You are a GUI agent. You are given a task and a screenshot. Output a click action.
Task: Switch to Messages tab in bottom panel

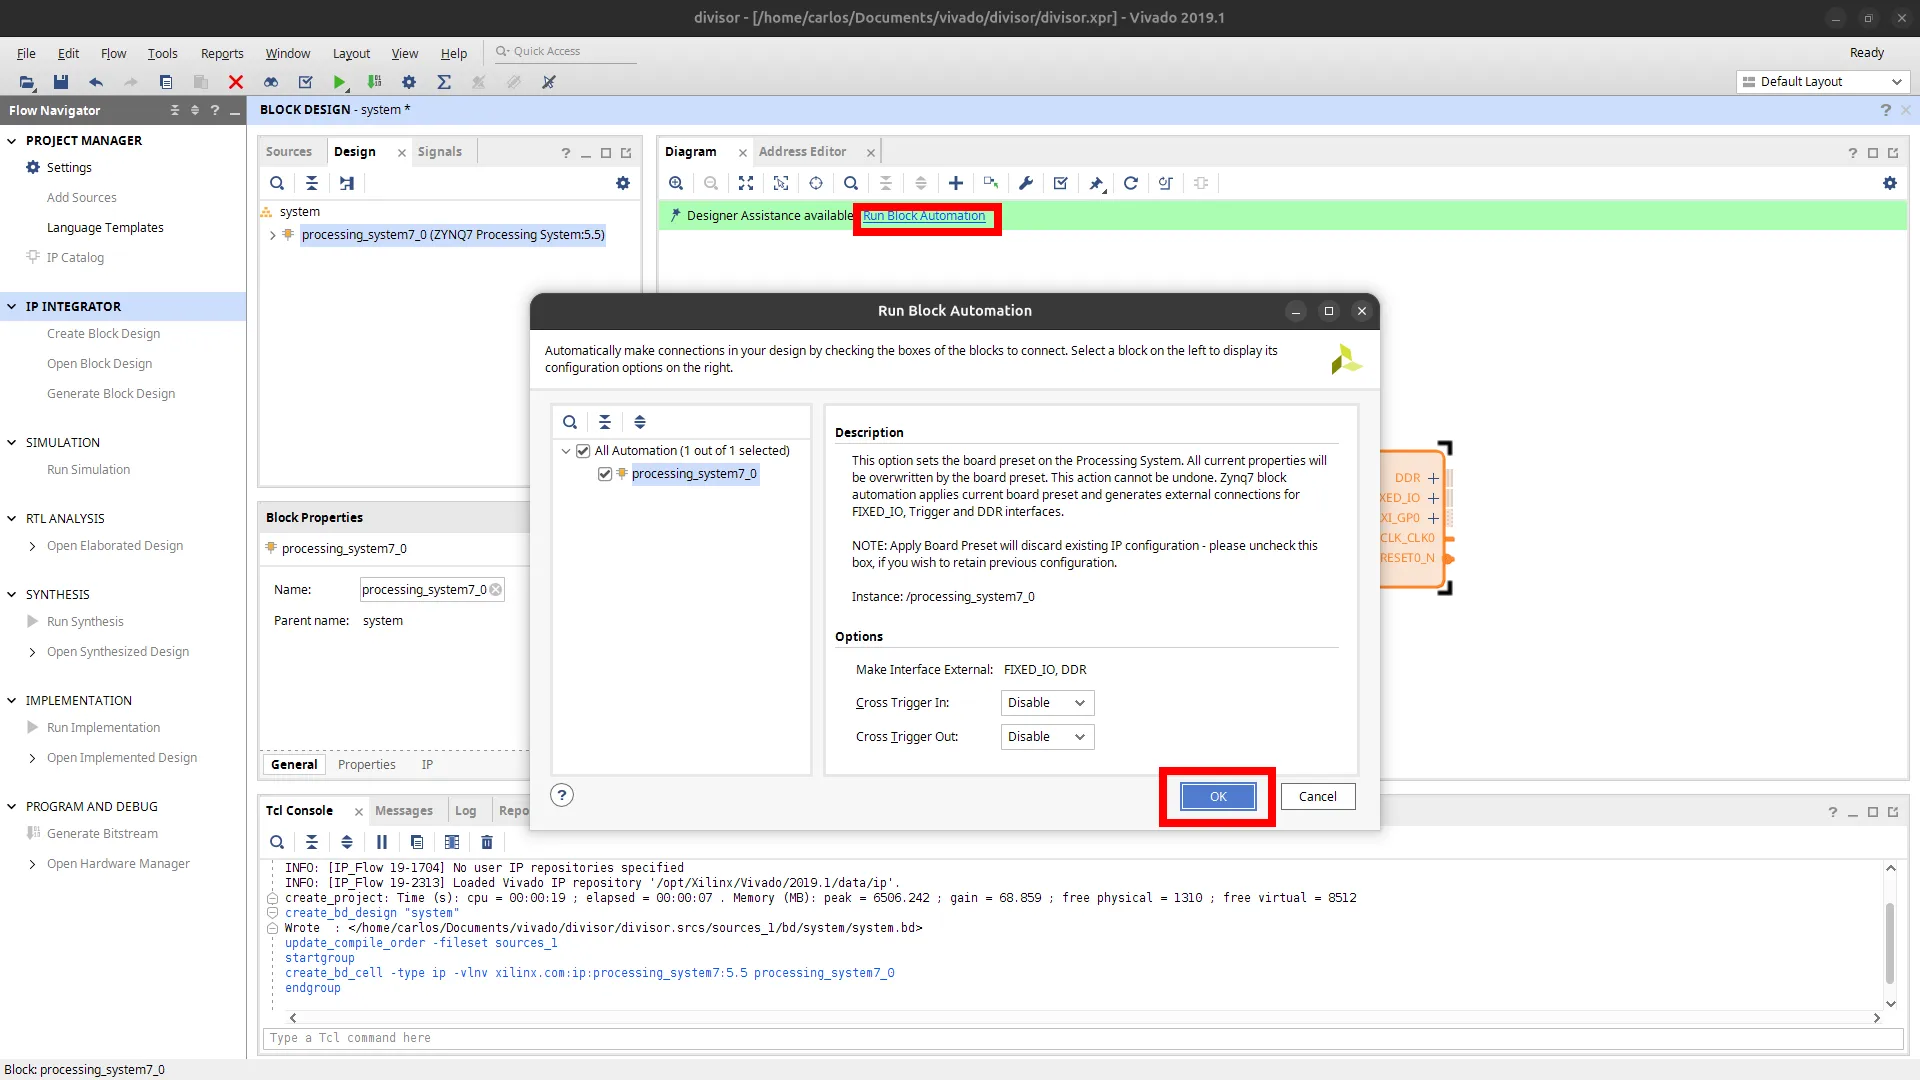(403, 811)
